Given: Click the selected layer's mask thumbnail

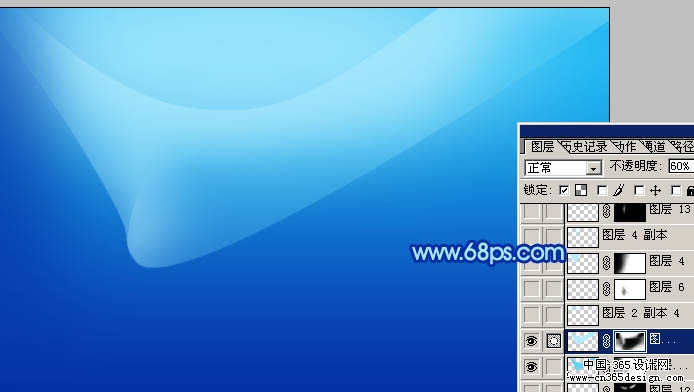Looking at the screenshot, I should 630,341.
